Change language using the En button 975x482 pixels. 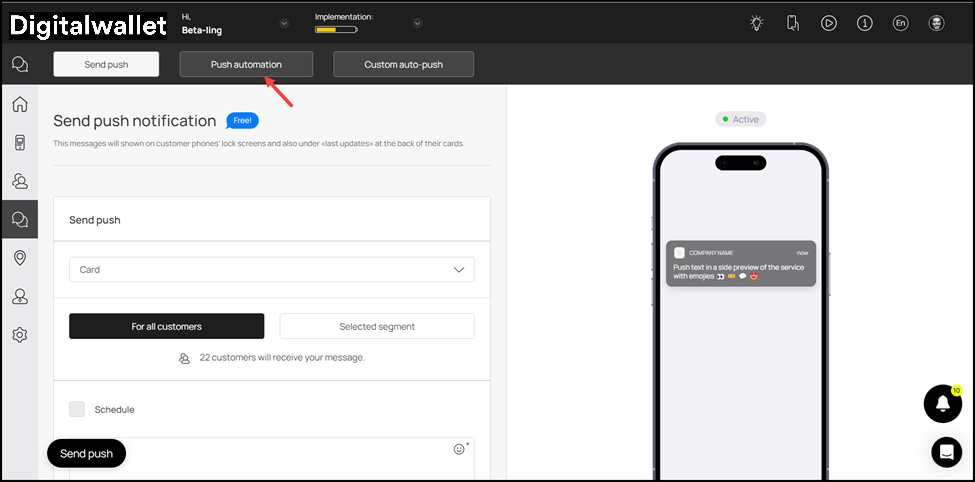coord(900,23)
